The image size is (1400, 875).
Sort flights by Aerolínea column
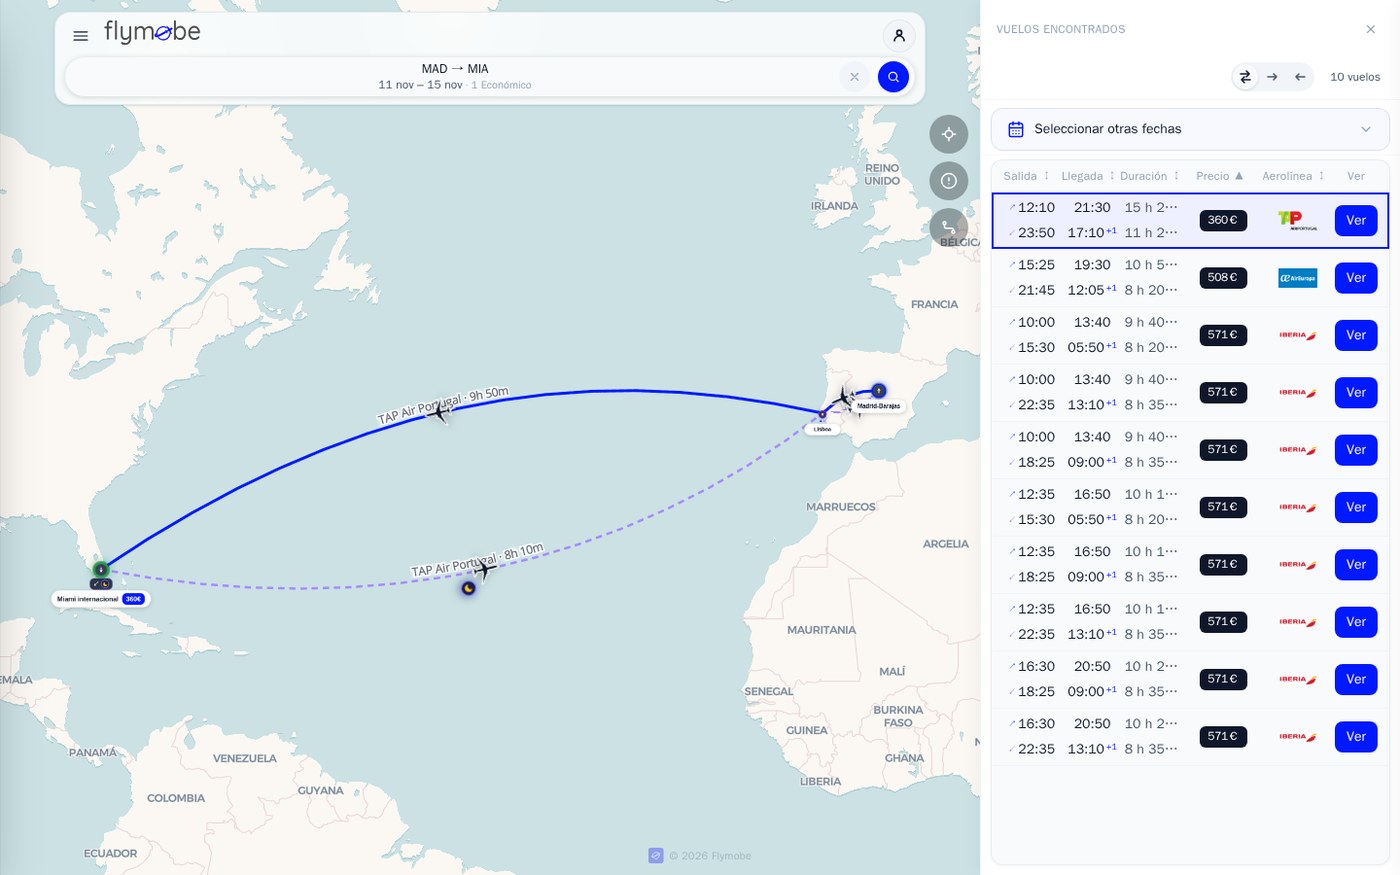[x=1293, y=176]
